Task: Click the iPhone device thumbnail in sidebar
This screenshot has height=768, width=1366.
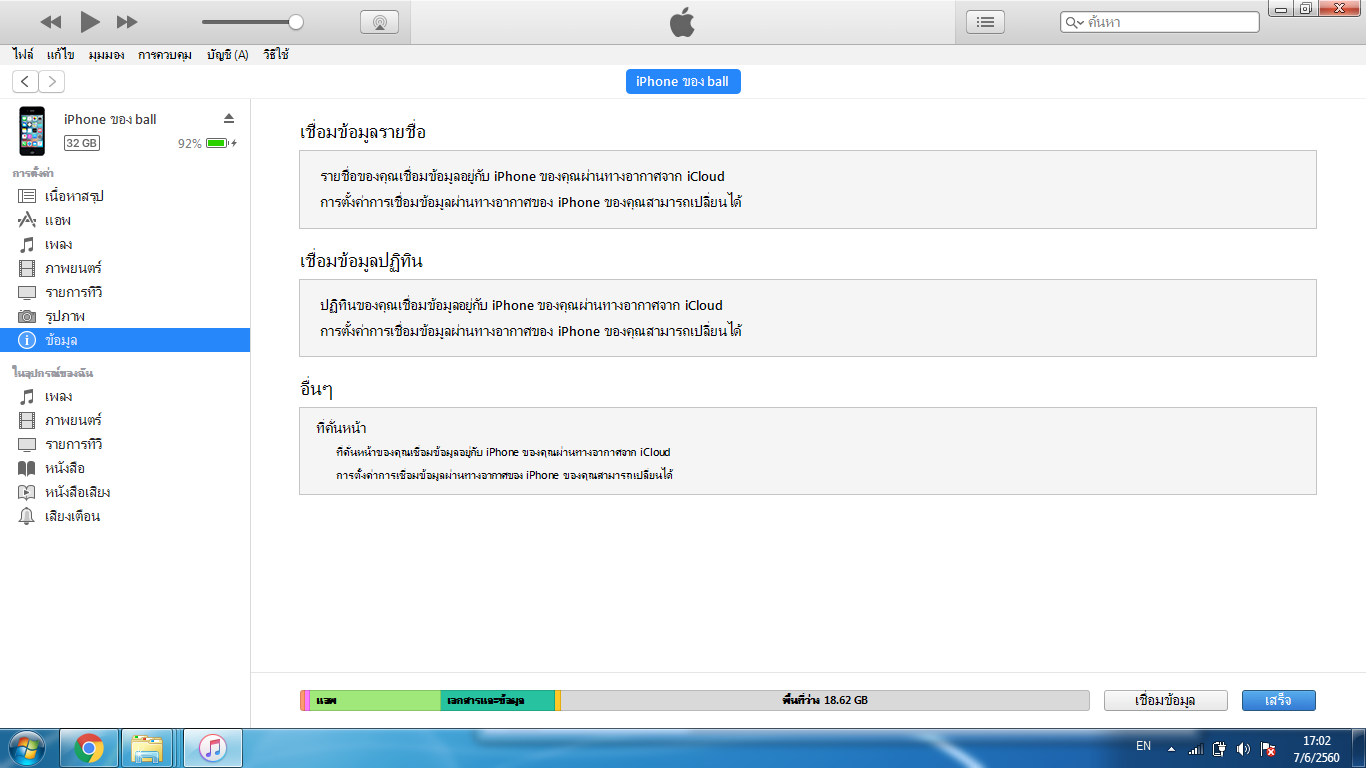Action: click(x=32, y=131)
